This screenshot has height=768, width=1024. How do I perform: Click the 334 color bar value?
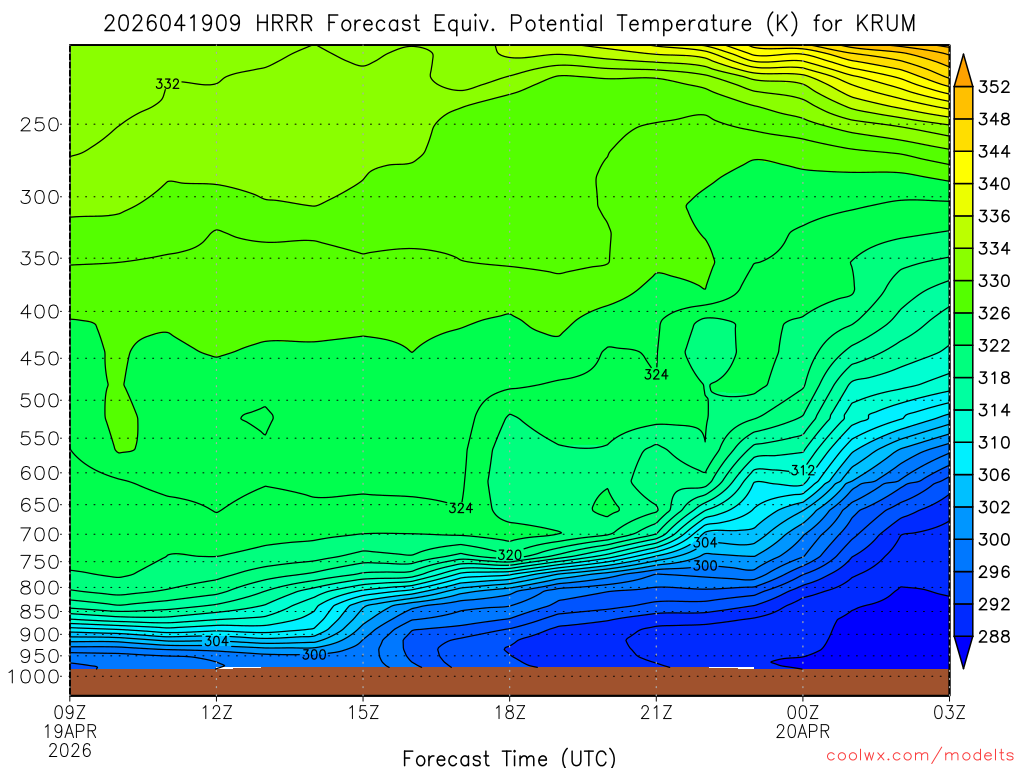click(x=994, y=248)
